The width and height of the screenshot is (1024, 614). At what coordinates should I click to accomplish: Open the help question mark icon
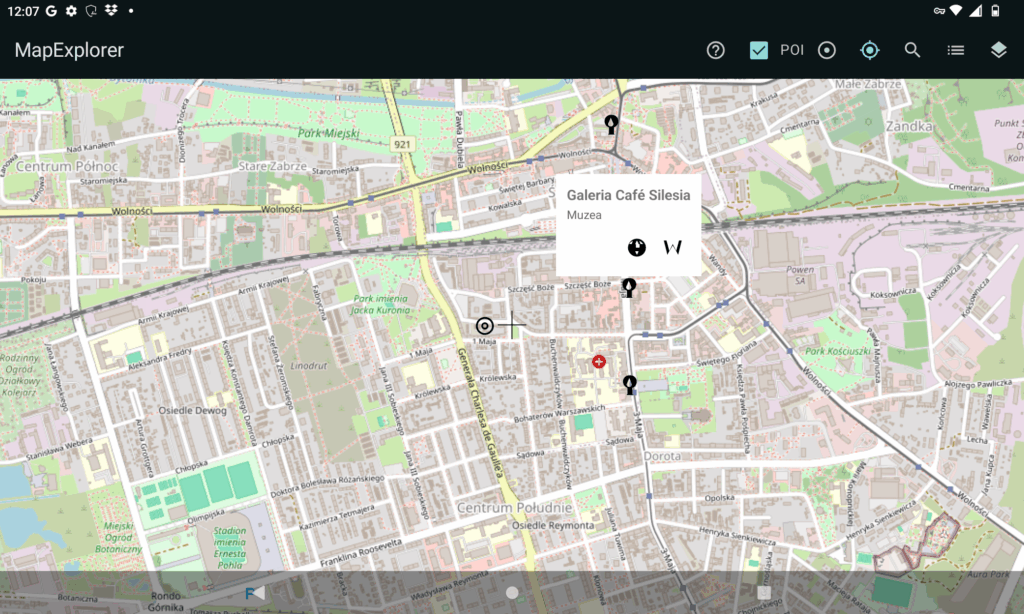[715, 50]
